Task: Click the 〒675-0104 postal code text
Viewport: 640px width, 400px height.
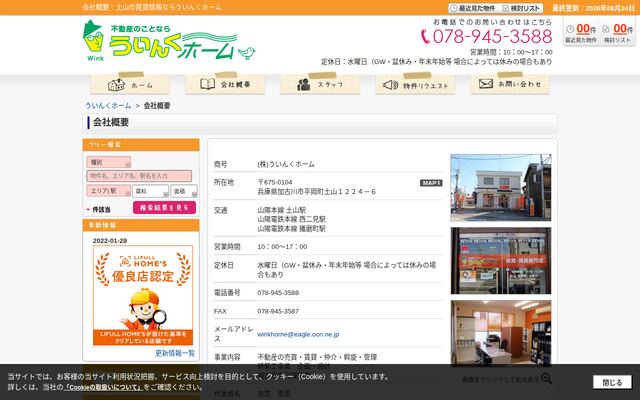Action: point(275,182)
